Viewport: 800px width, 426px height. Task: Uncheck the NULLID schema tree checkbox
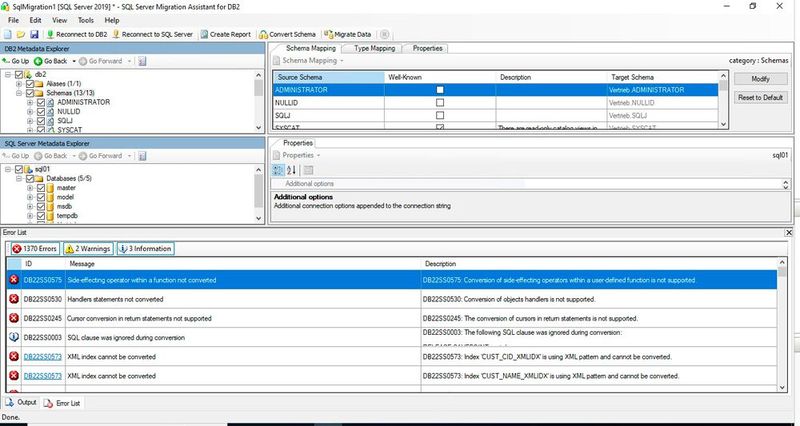41,111
